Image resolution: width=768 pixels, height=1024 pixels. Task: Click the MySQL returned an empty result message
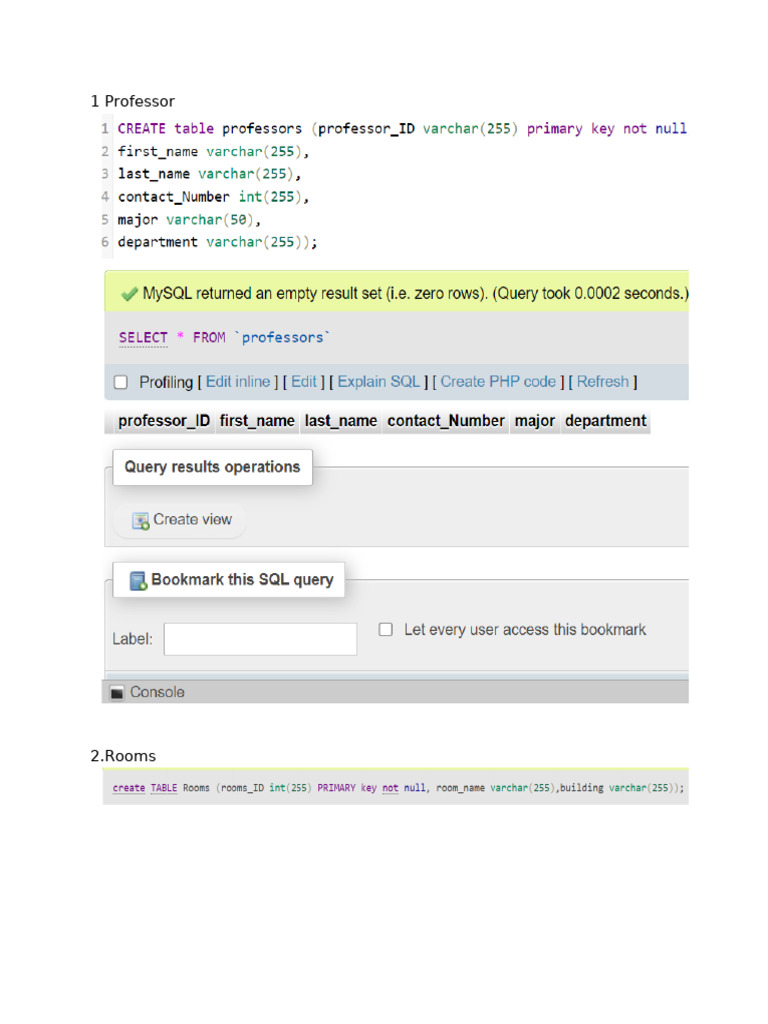coord(416,294)
